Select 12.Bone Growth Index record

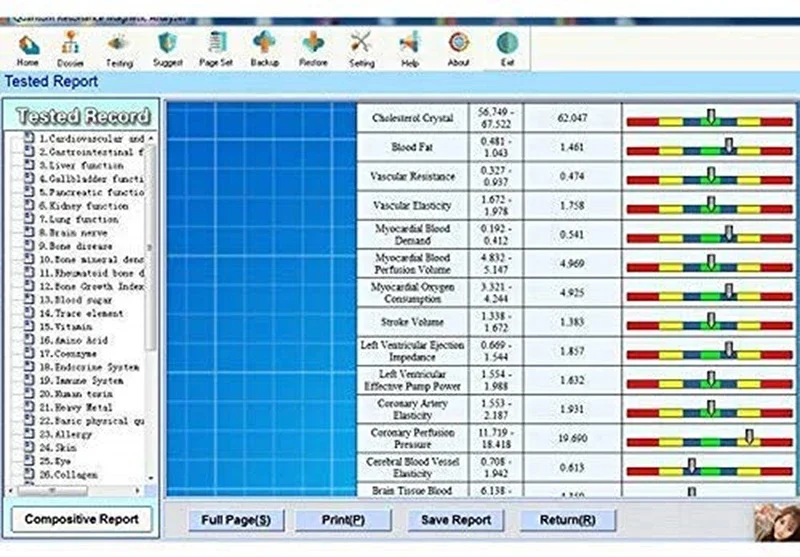pos(91,286)
